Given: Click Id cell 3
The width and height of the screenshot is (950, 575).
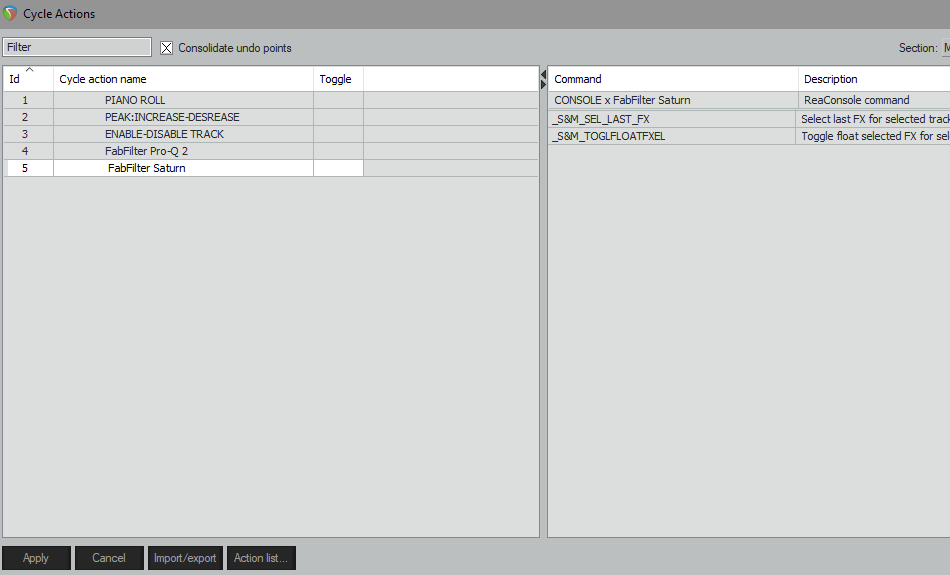Looking at the screenshot, I should 28,134.
